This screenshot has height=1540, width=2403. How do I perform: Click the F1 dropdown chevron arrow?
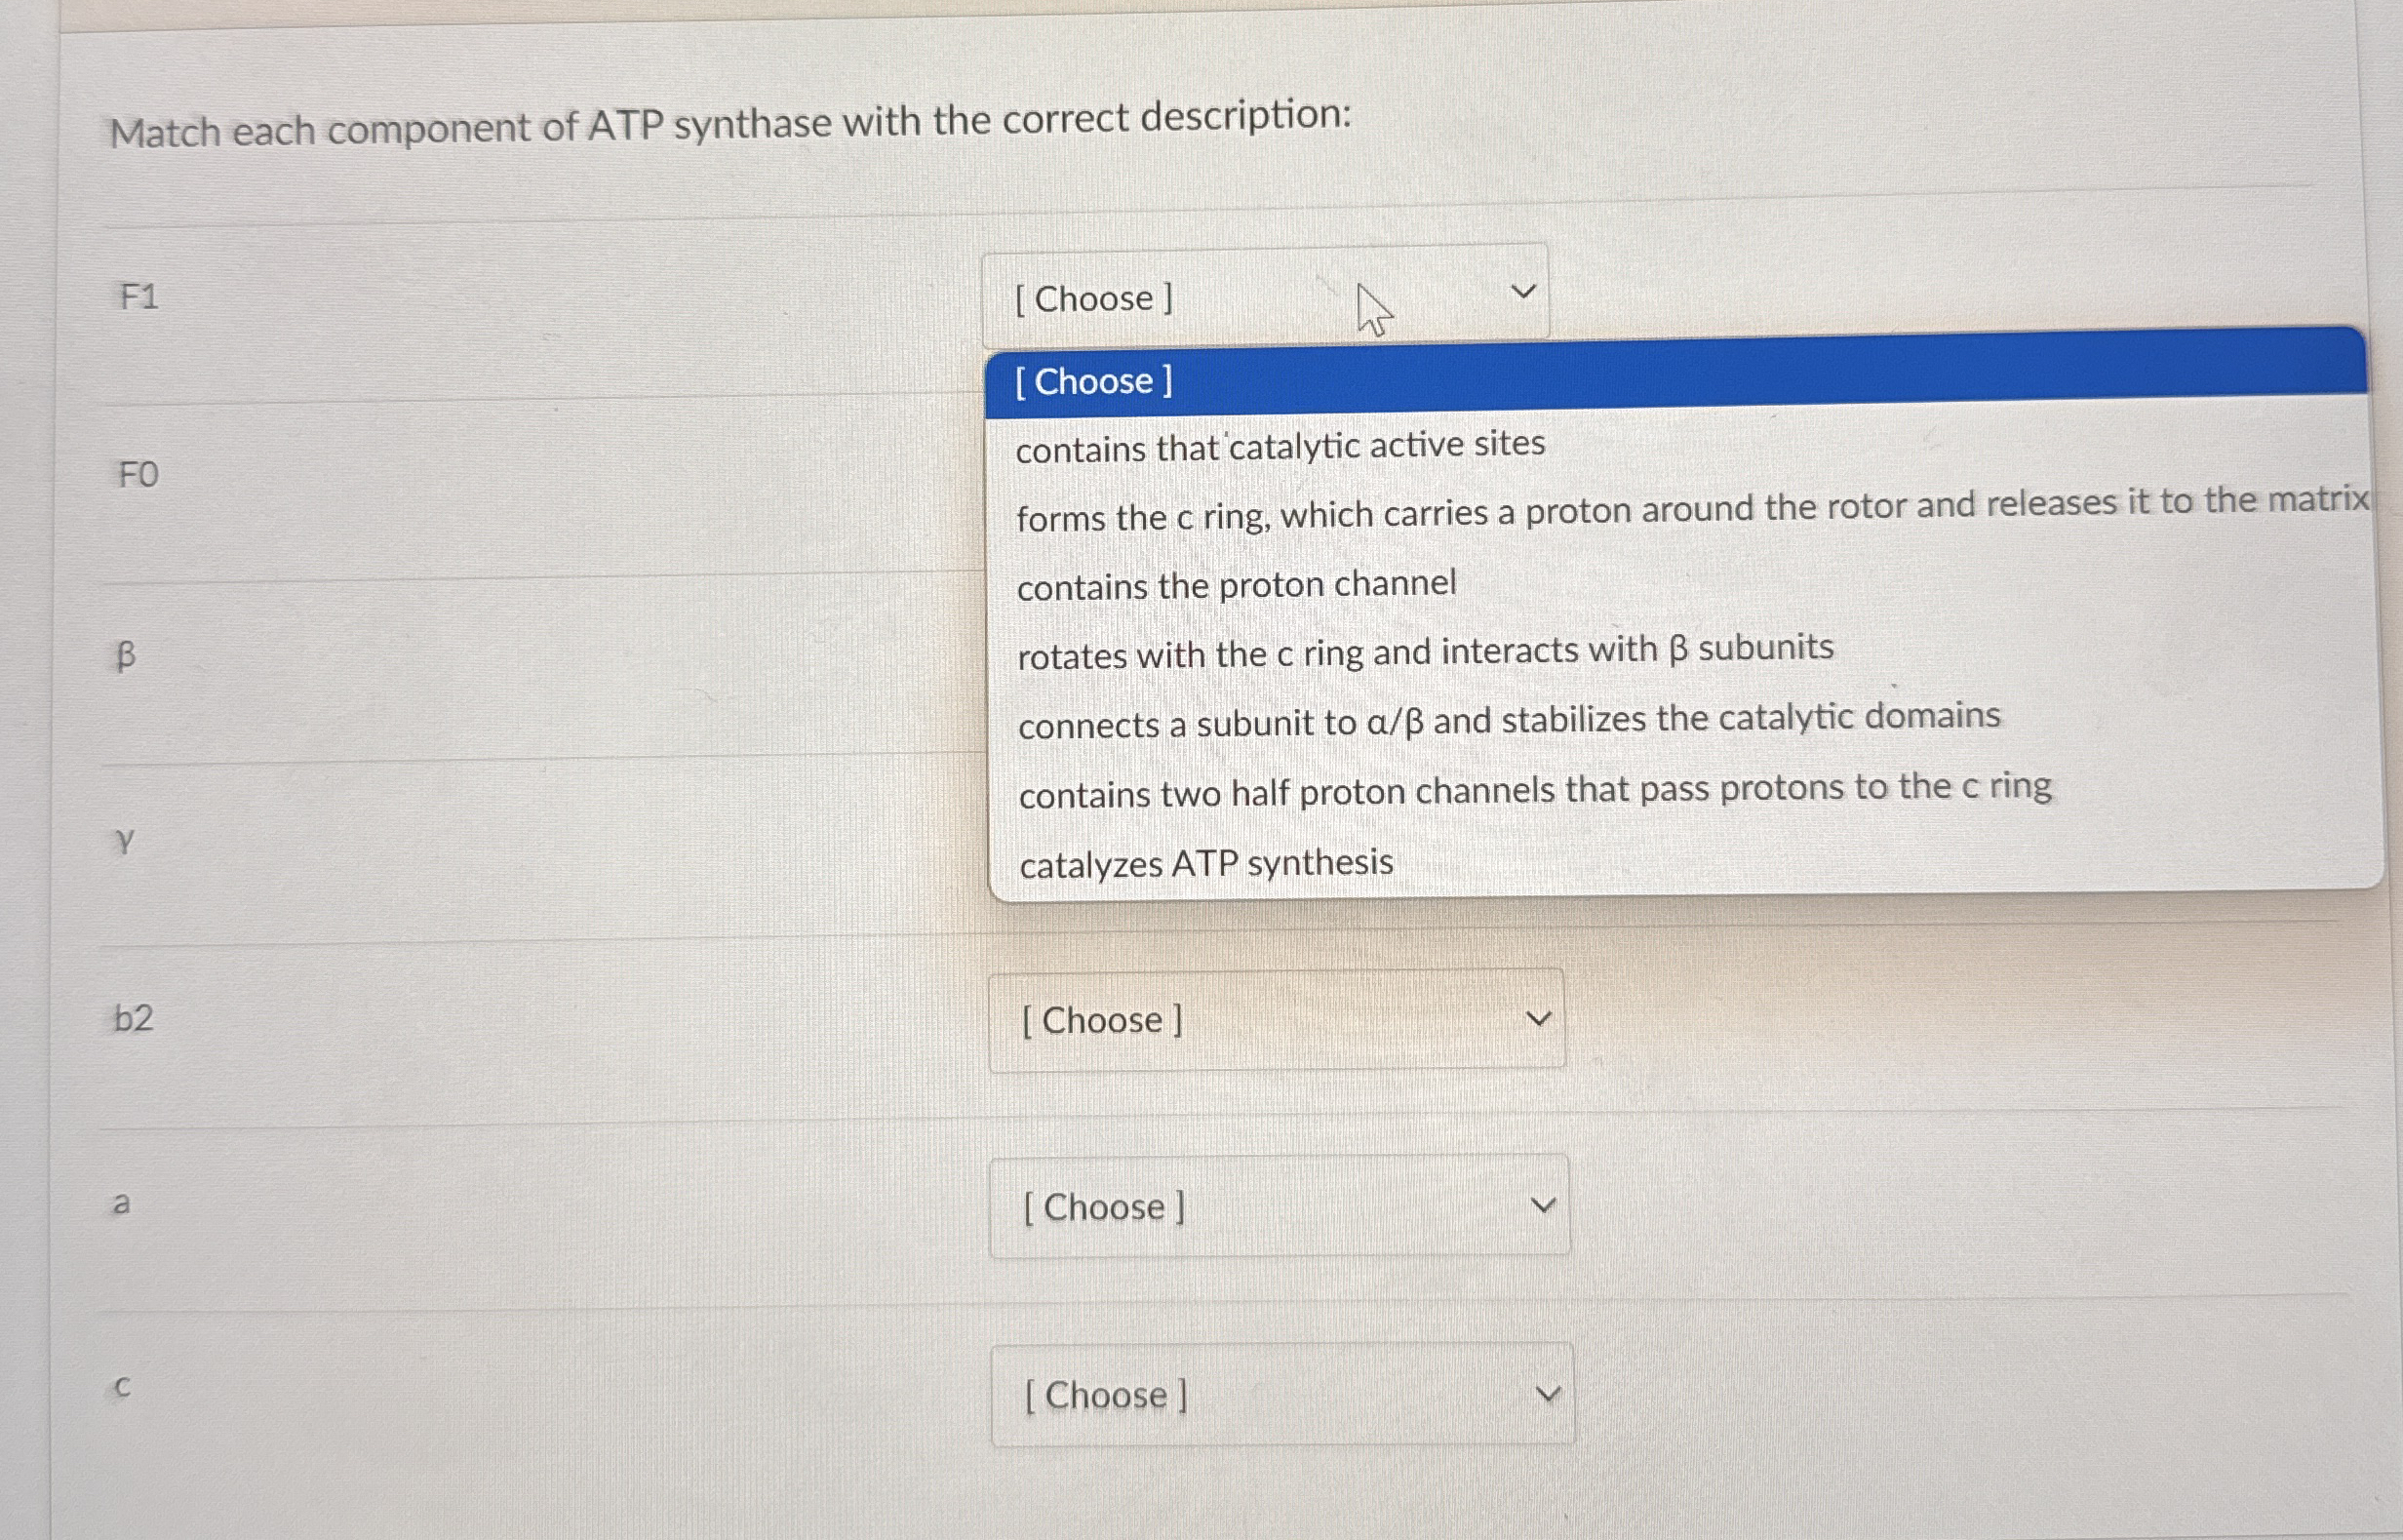[x=1522, y=292]
